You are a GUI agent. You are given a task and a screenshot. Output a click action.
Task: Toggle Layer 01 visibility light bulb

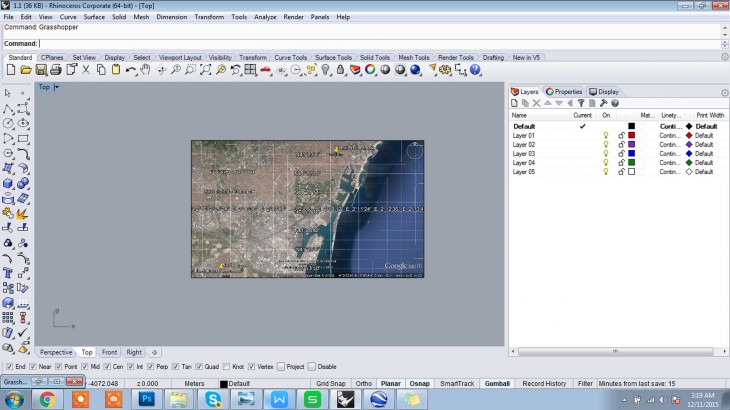(605, 135)
